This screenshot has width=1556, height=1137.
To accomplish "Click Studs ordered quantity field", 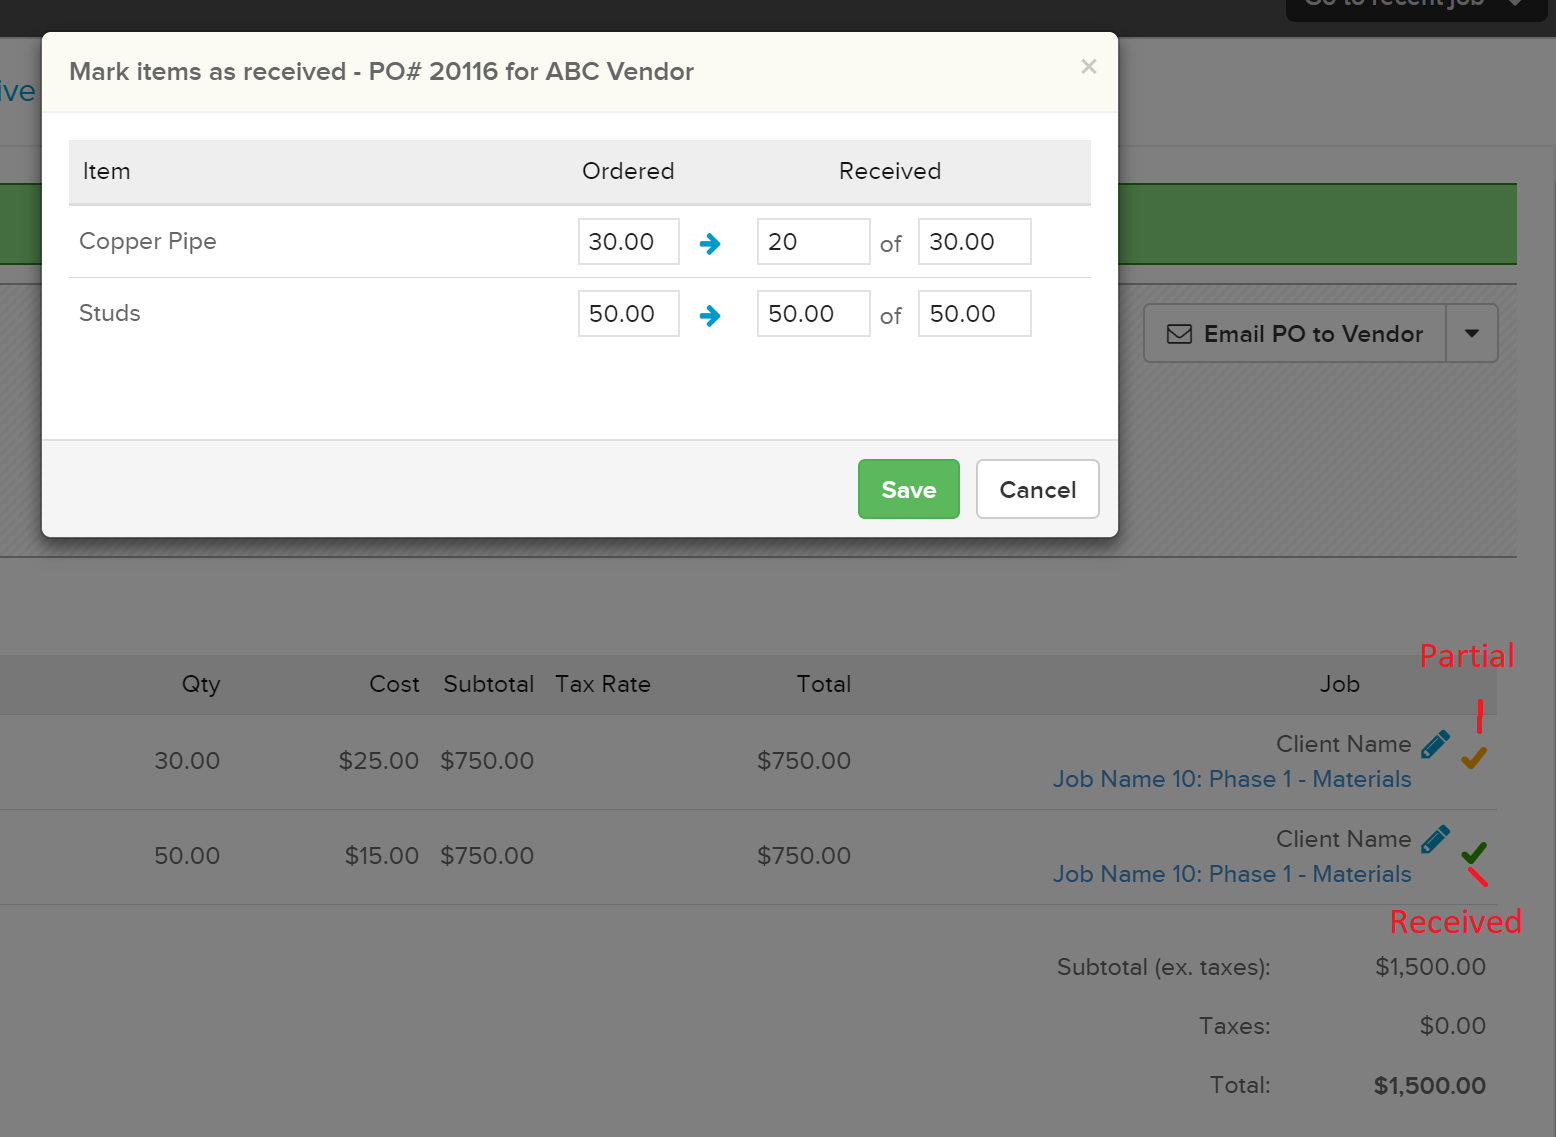I will 628,313.
